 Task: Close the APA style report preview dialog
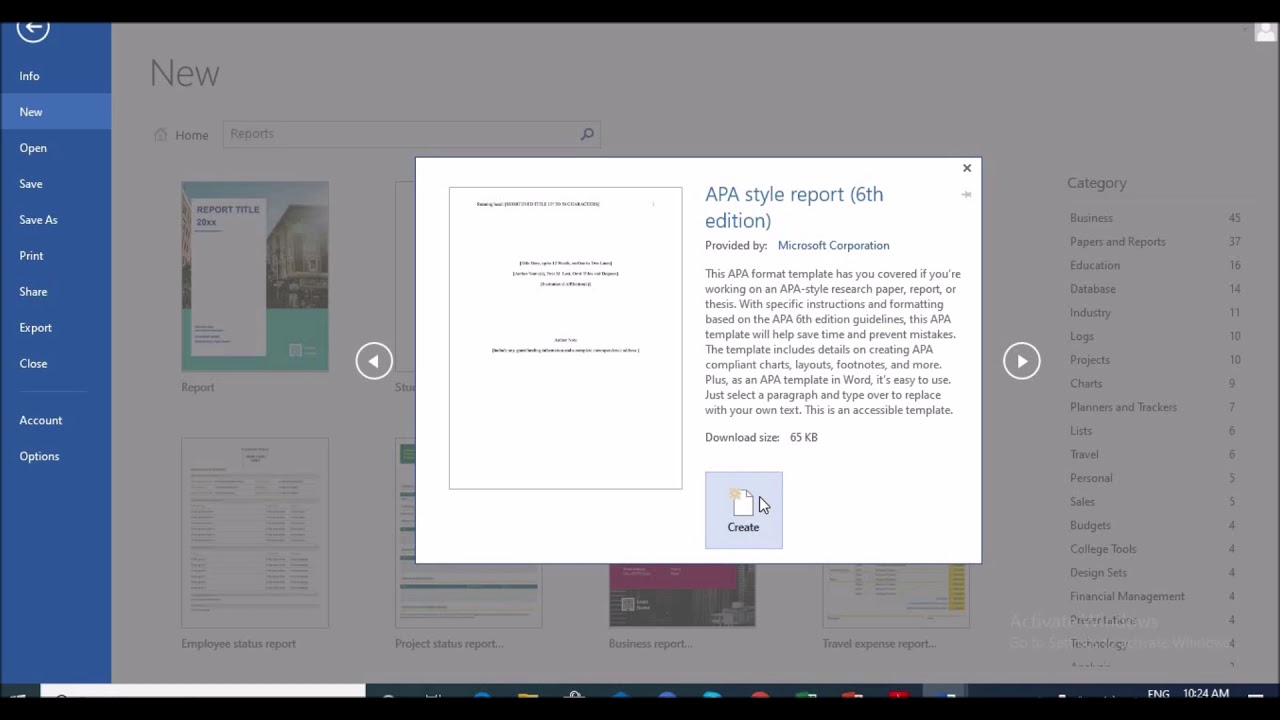click(x=966, y=168)
